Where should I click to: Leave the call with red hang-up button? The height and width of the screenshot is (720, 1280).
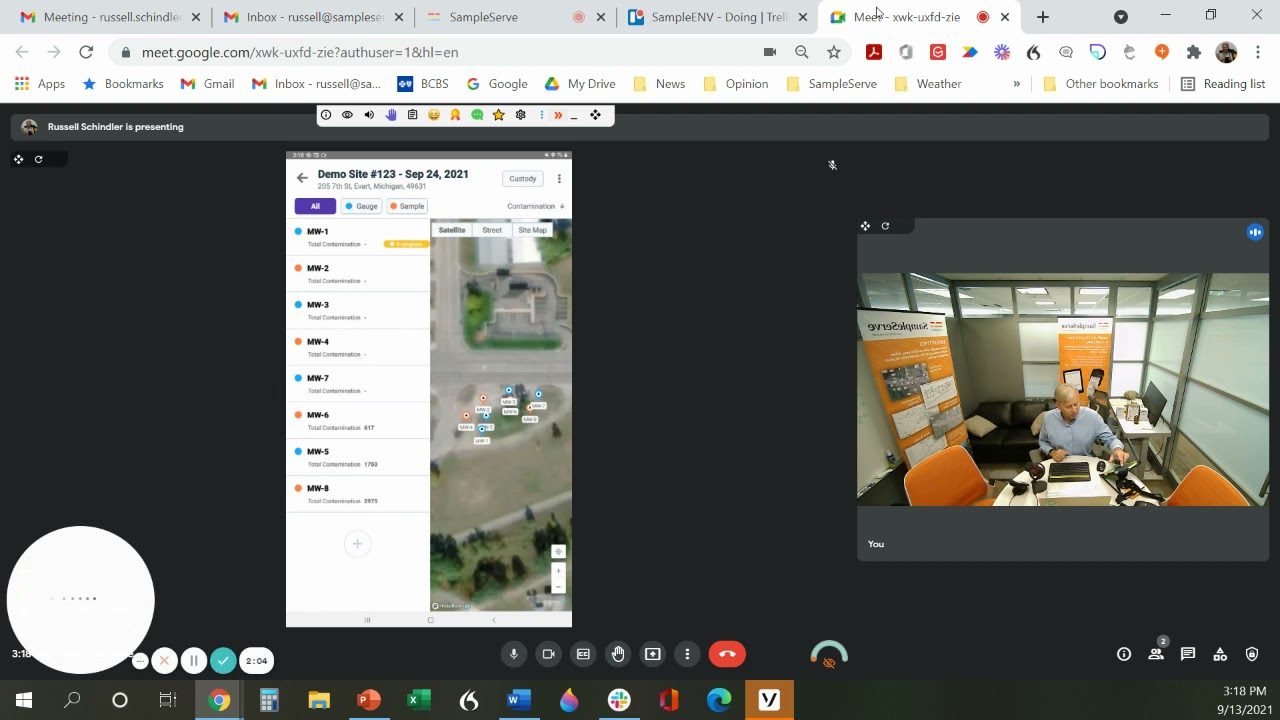coord(727,654)
